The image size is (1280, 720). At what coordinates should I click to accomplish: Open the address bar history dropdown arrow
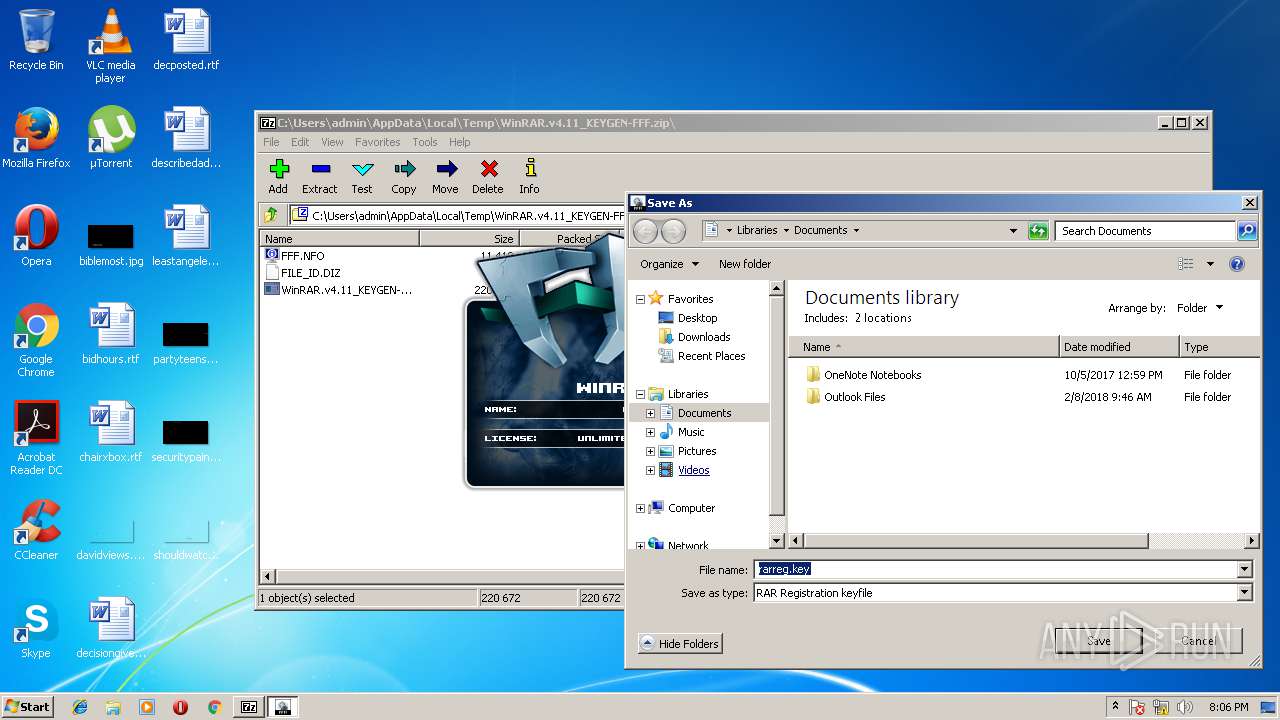point(1013,231)
